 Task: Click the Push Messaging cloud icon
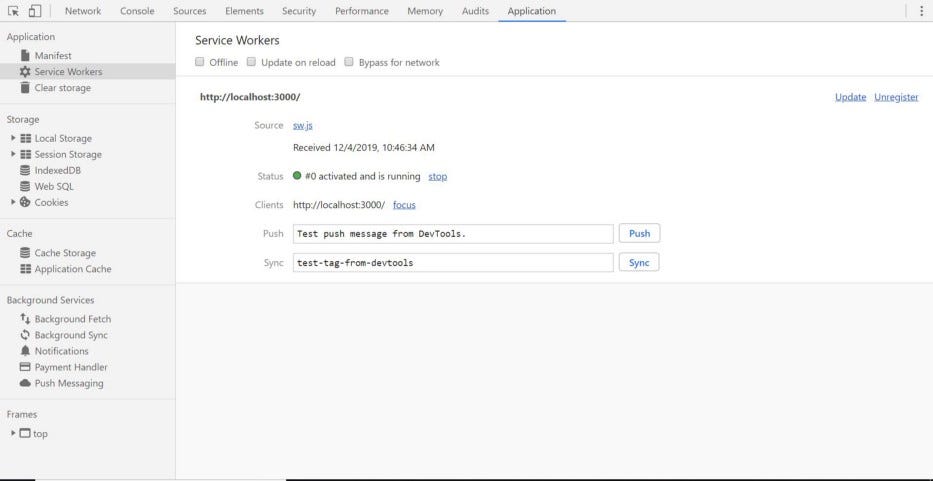click(x=25, y=383)
